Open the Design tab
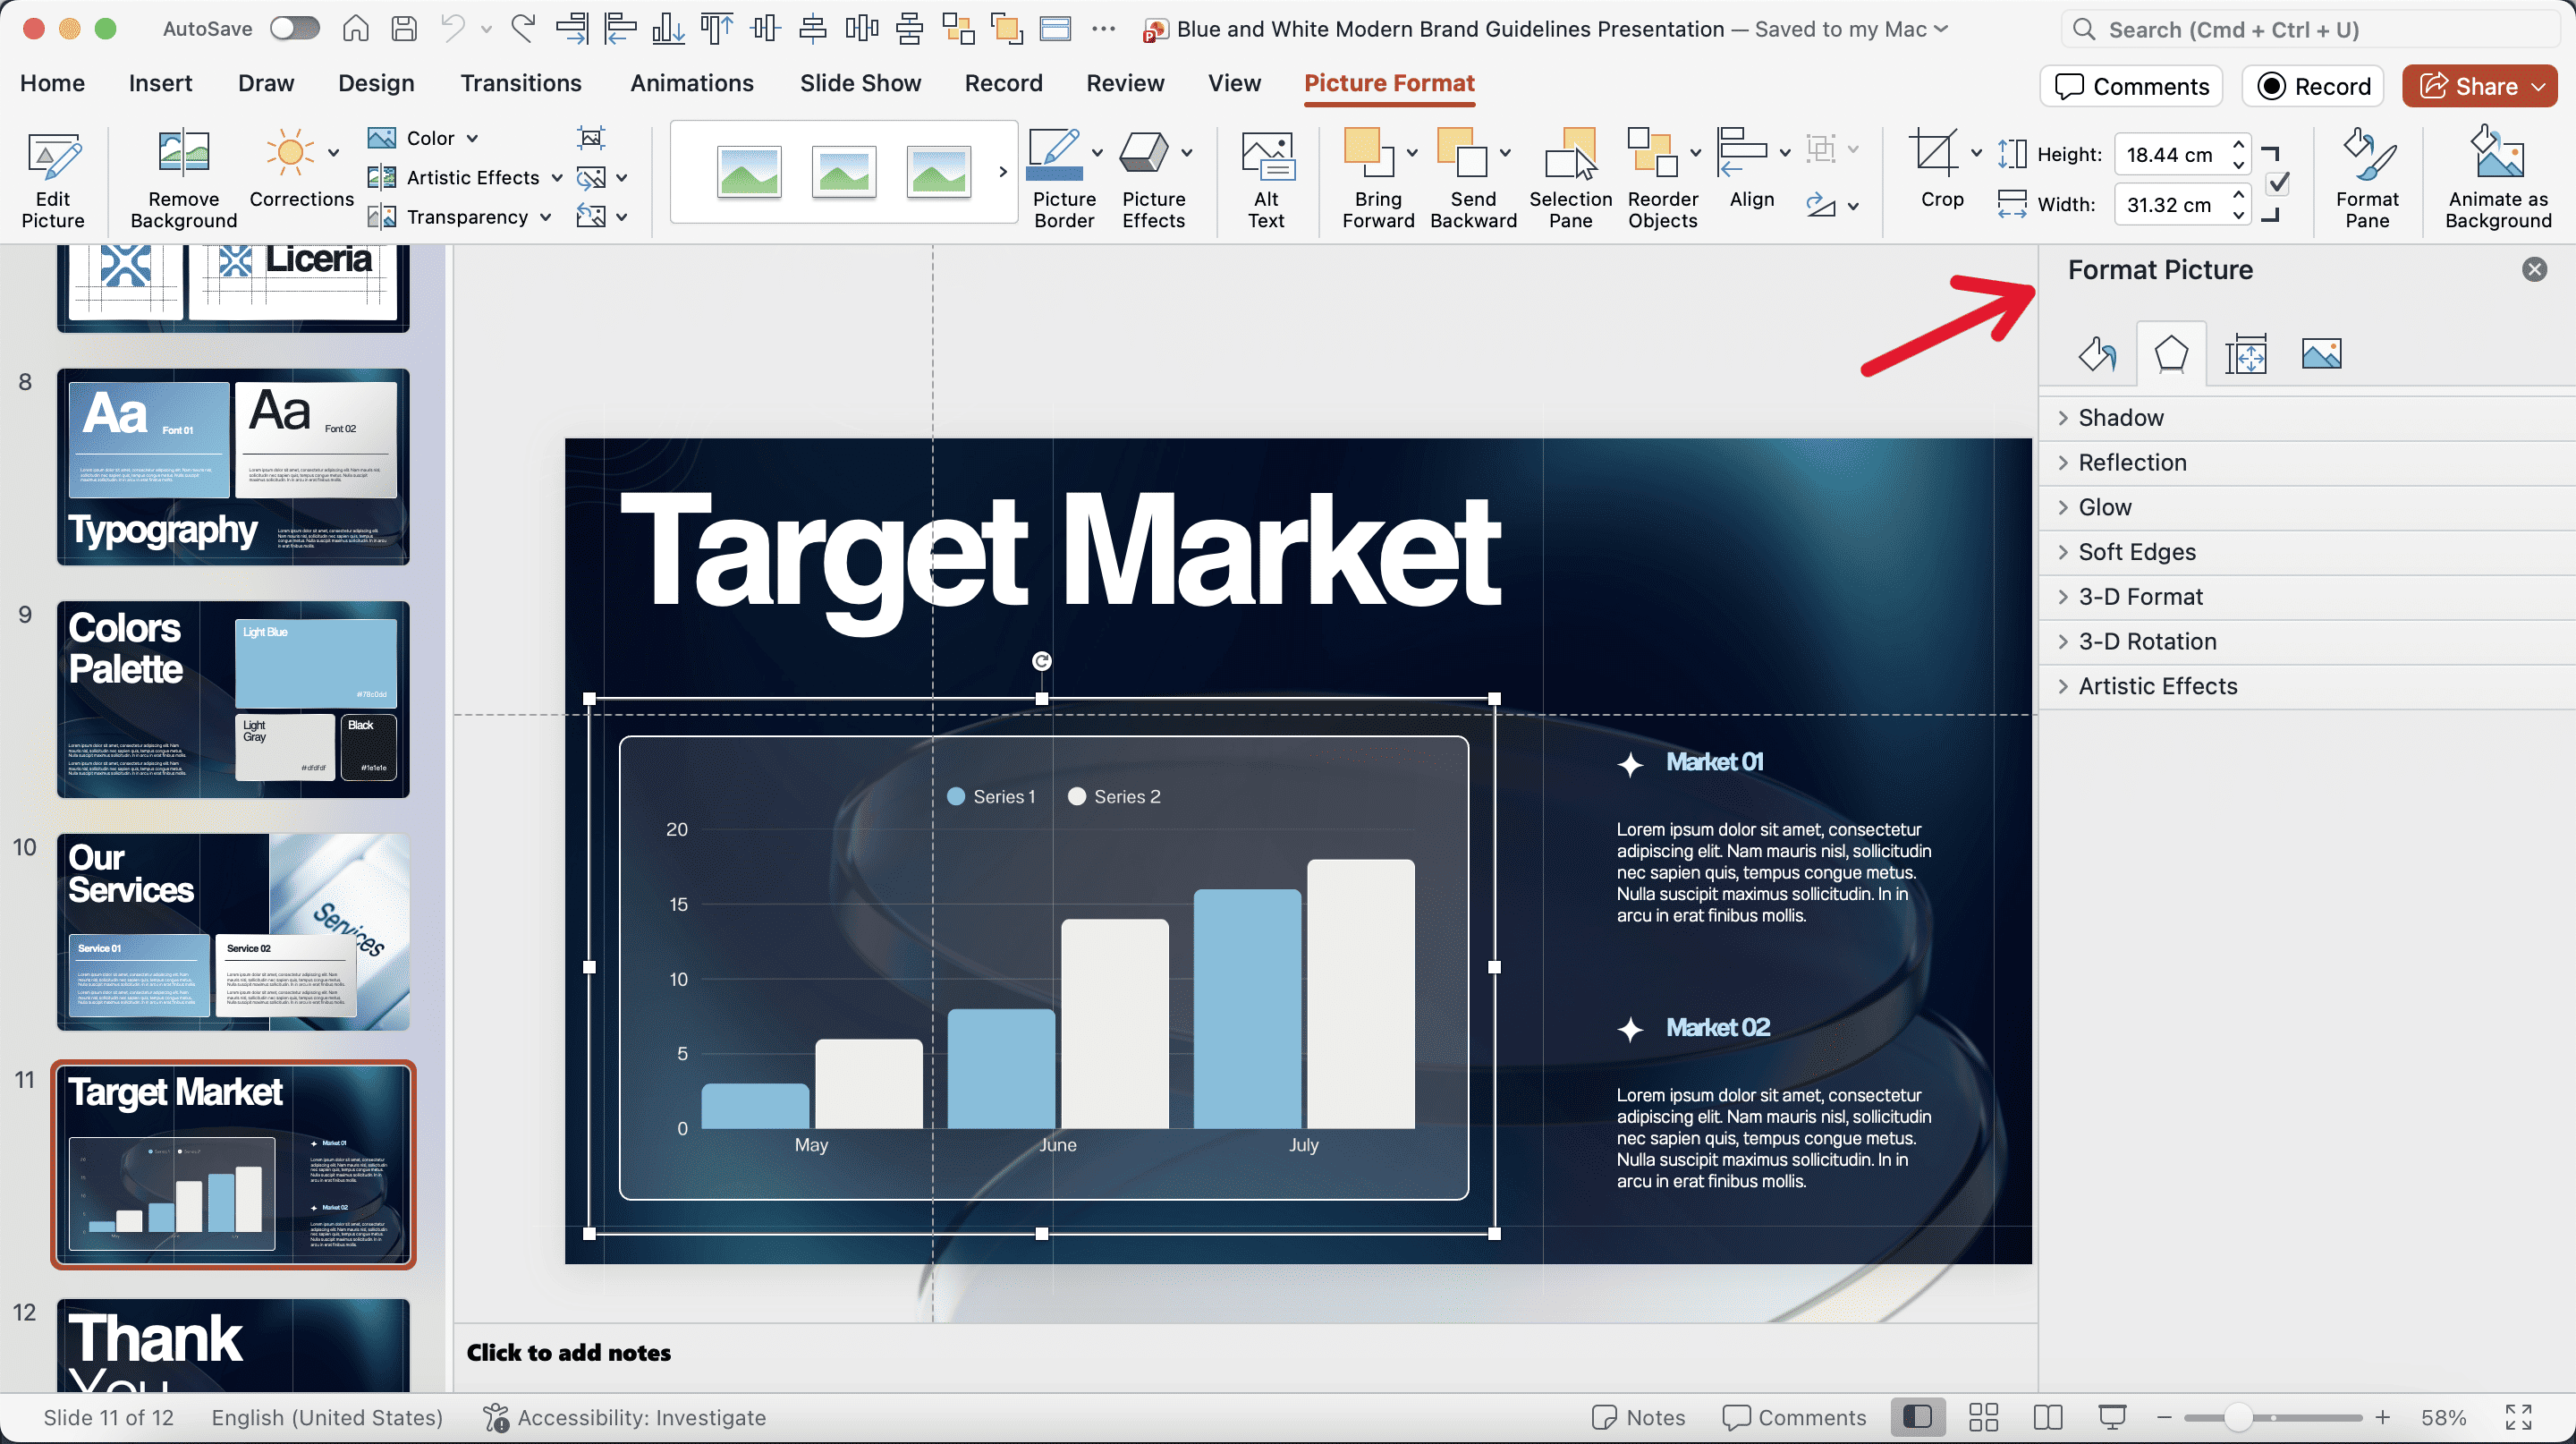Image resolution: width=2576 pixels, height=1444 pixels. (376, 83)
